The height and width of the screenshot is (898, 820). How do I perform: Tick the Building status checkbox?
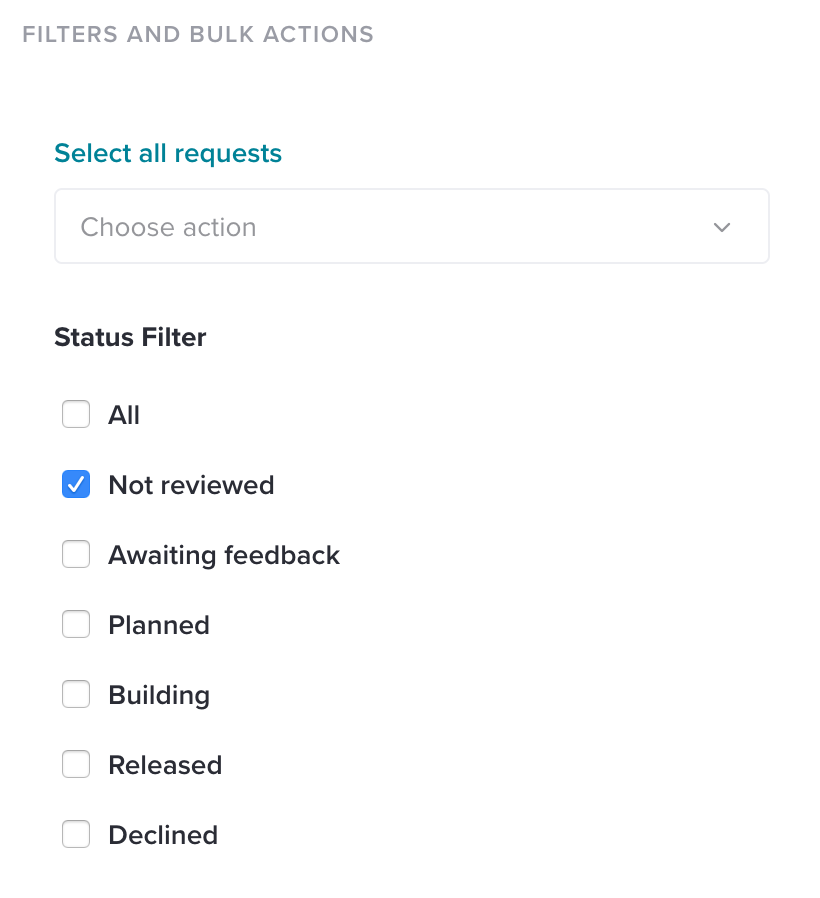tap(76, 694)
